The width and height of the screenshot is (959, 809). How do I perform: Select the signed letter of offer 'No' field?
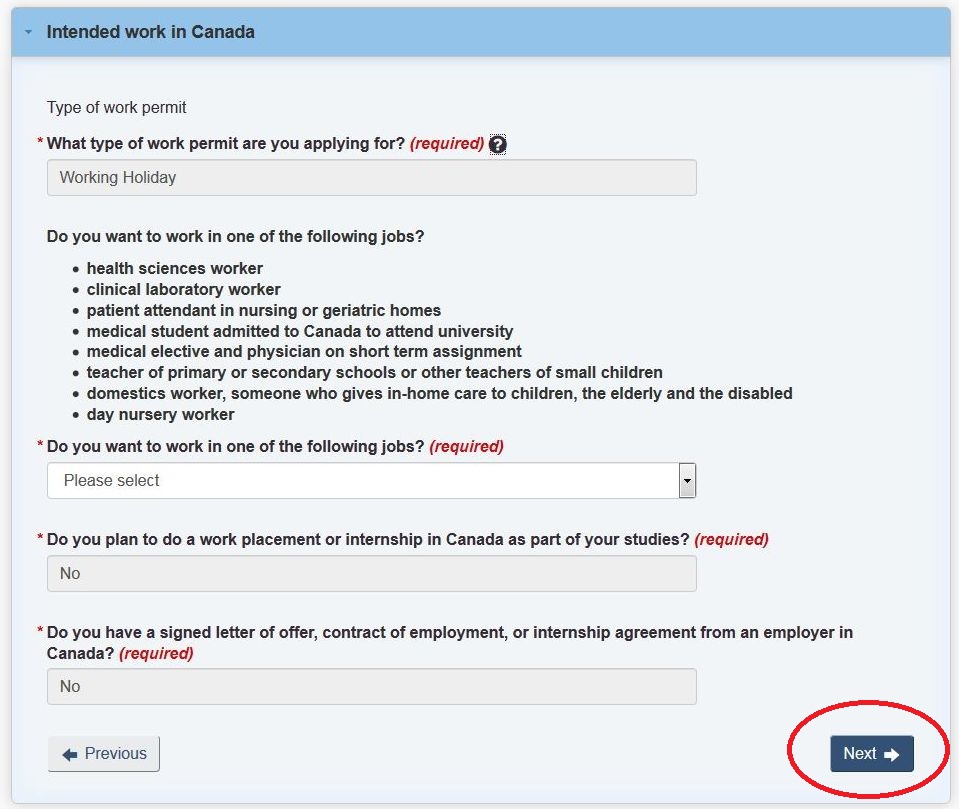(x=371, y=686)
